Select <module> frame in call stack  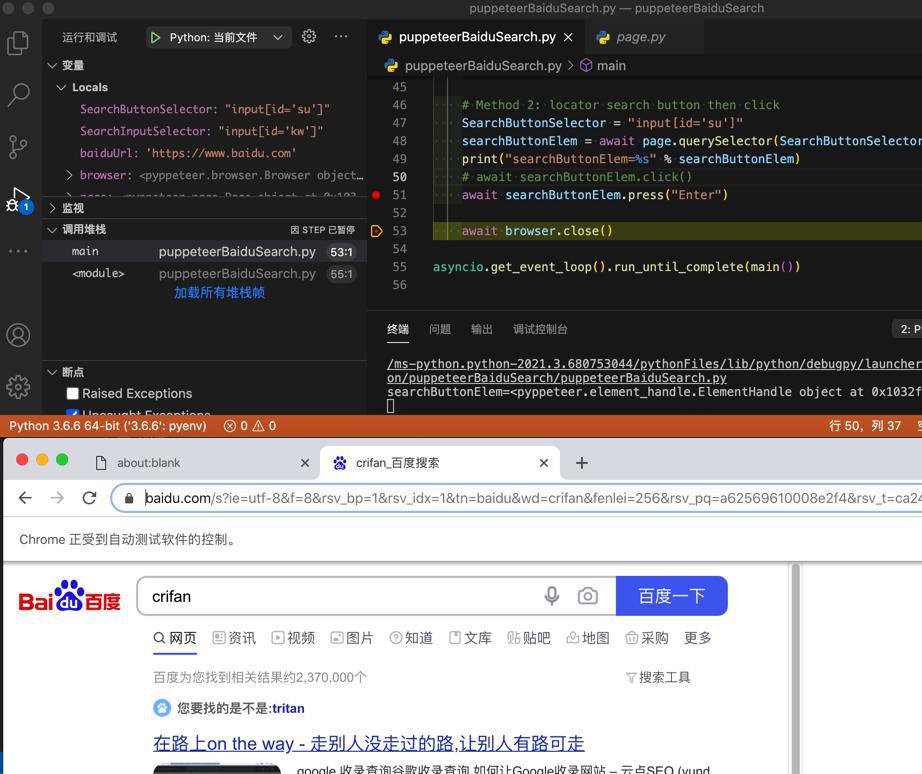pyautogui.click(x=205, y=274)
